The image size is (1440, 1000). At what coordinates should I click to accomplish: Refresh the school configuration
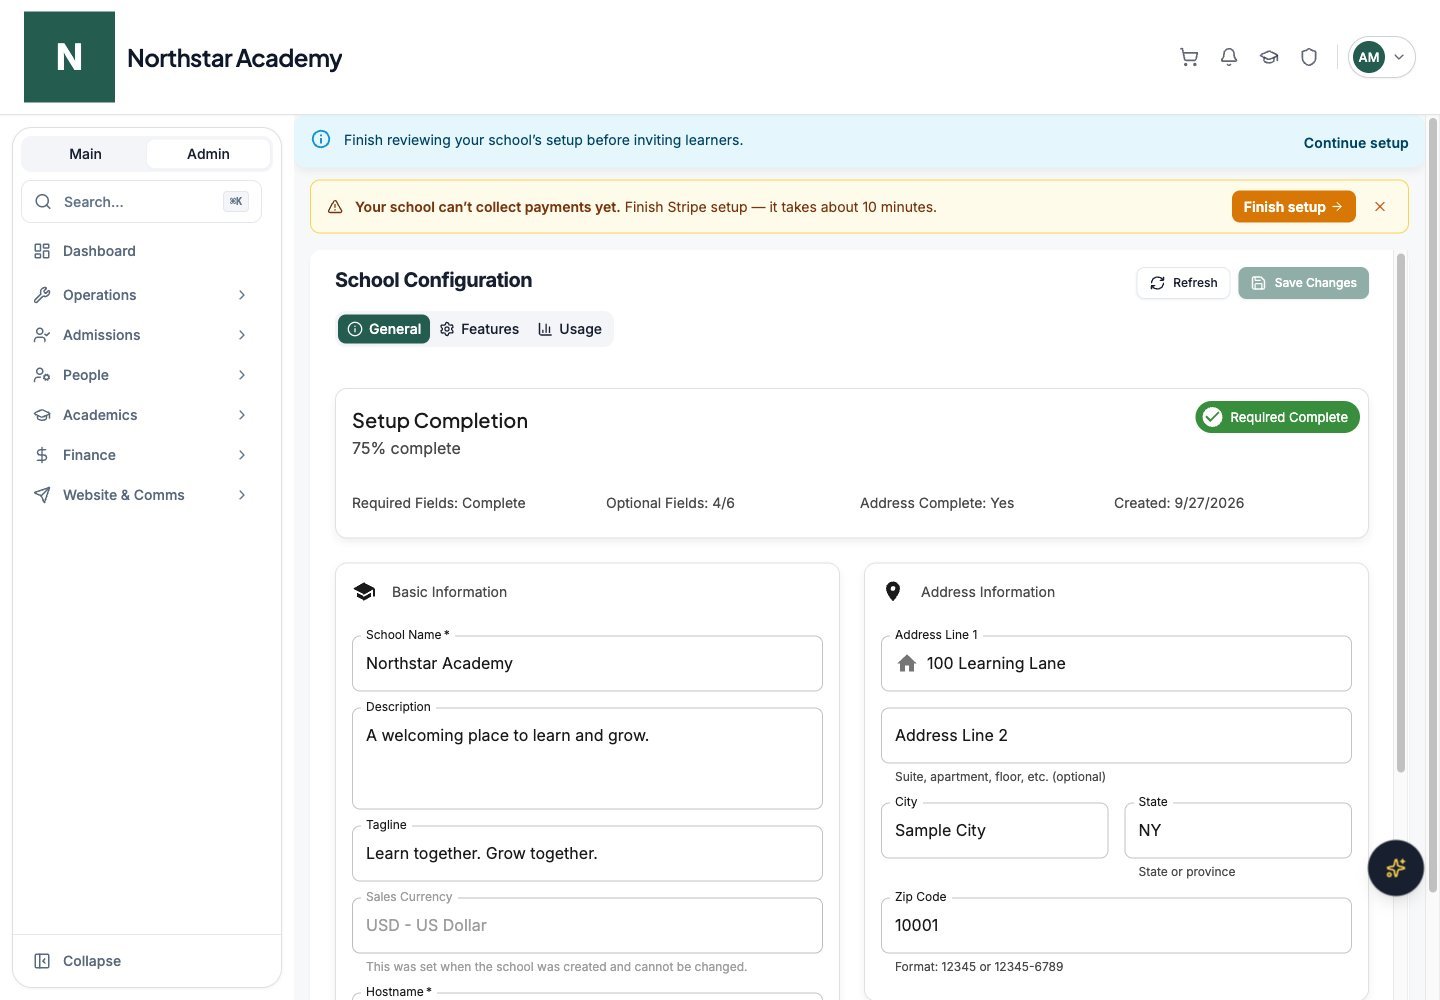click(1183, 283)
